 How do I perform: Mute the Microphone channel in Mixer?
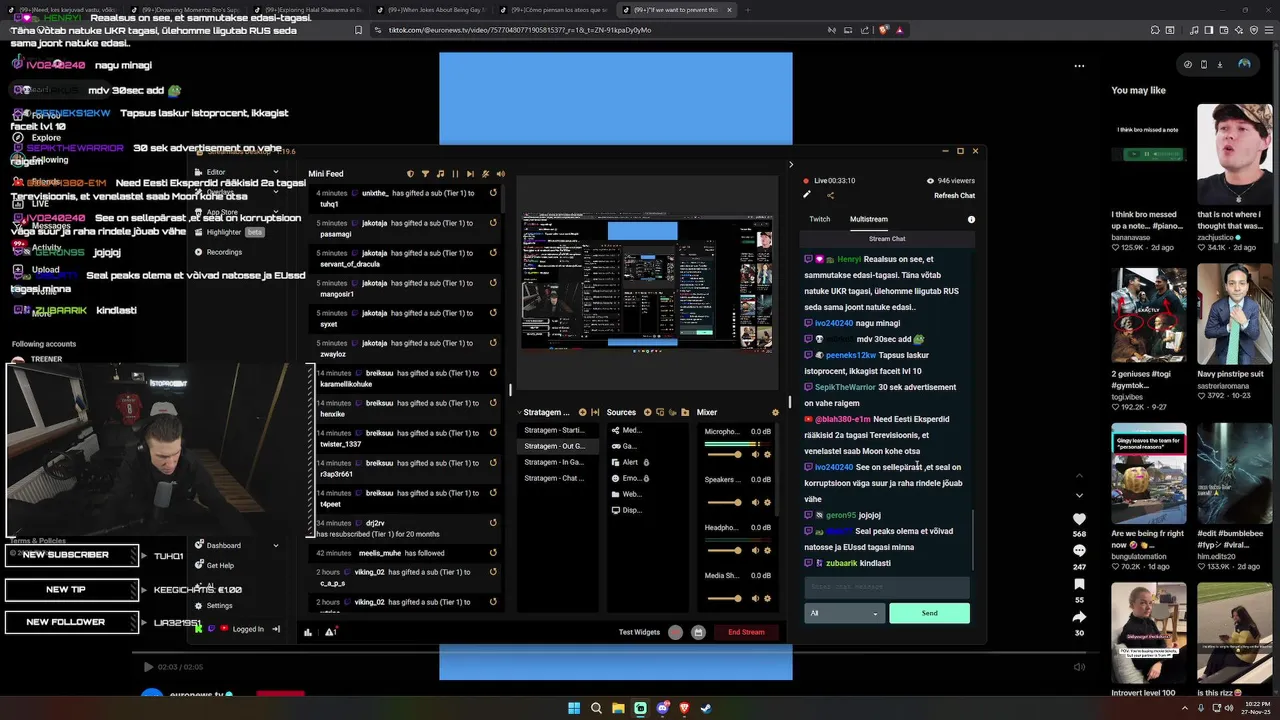point(755,455)
